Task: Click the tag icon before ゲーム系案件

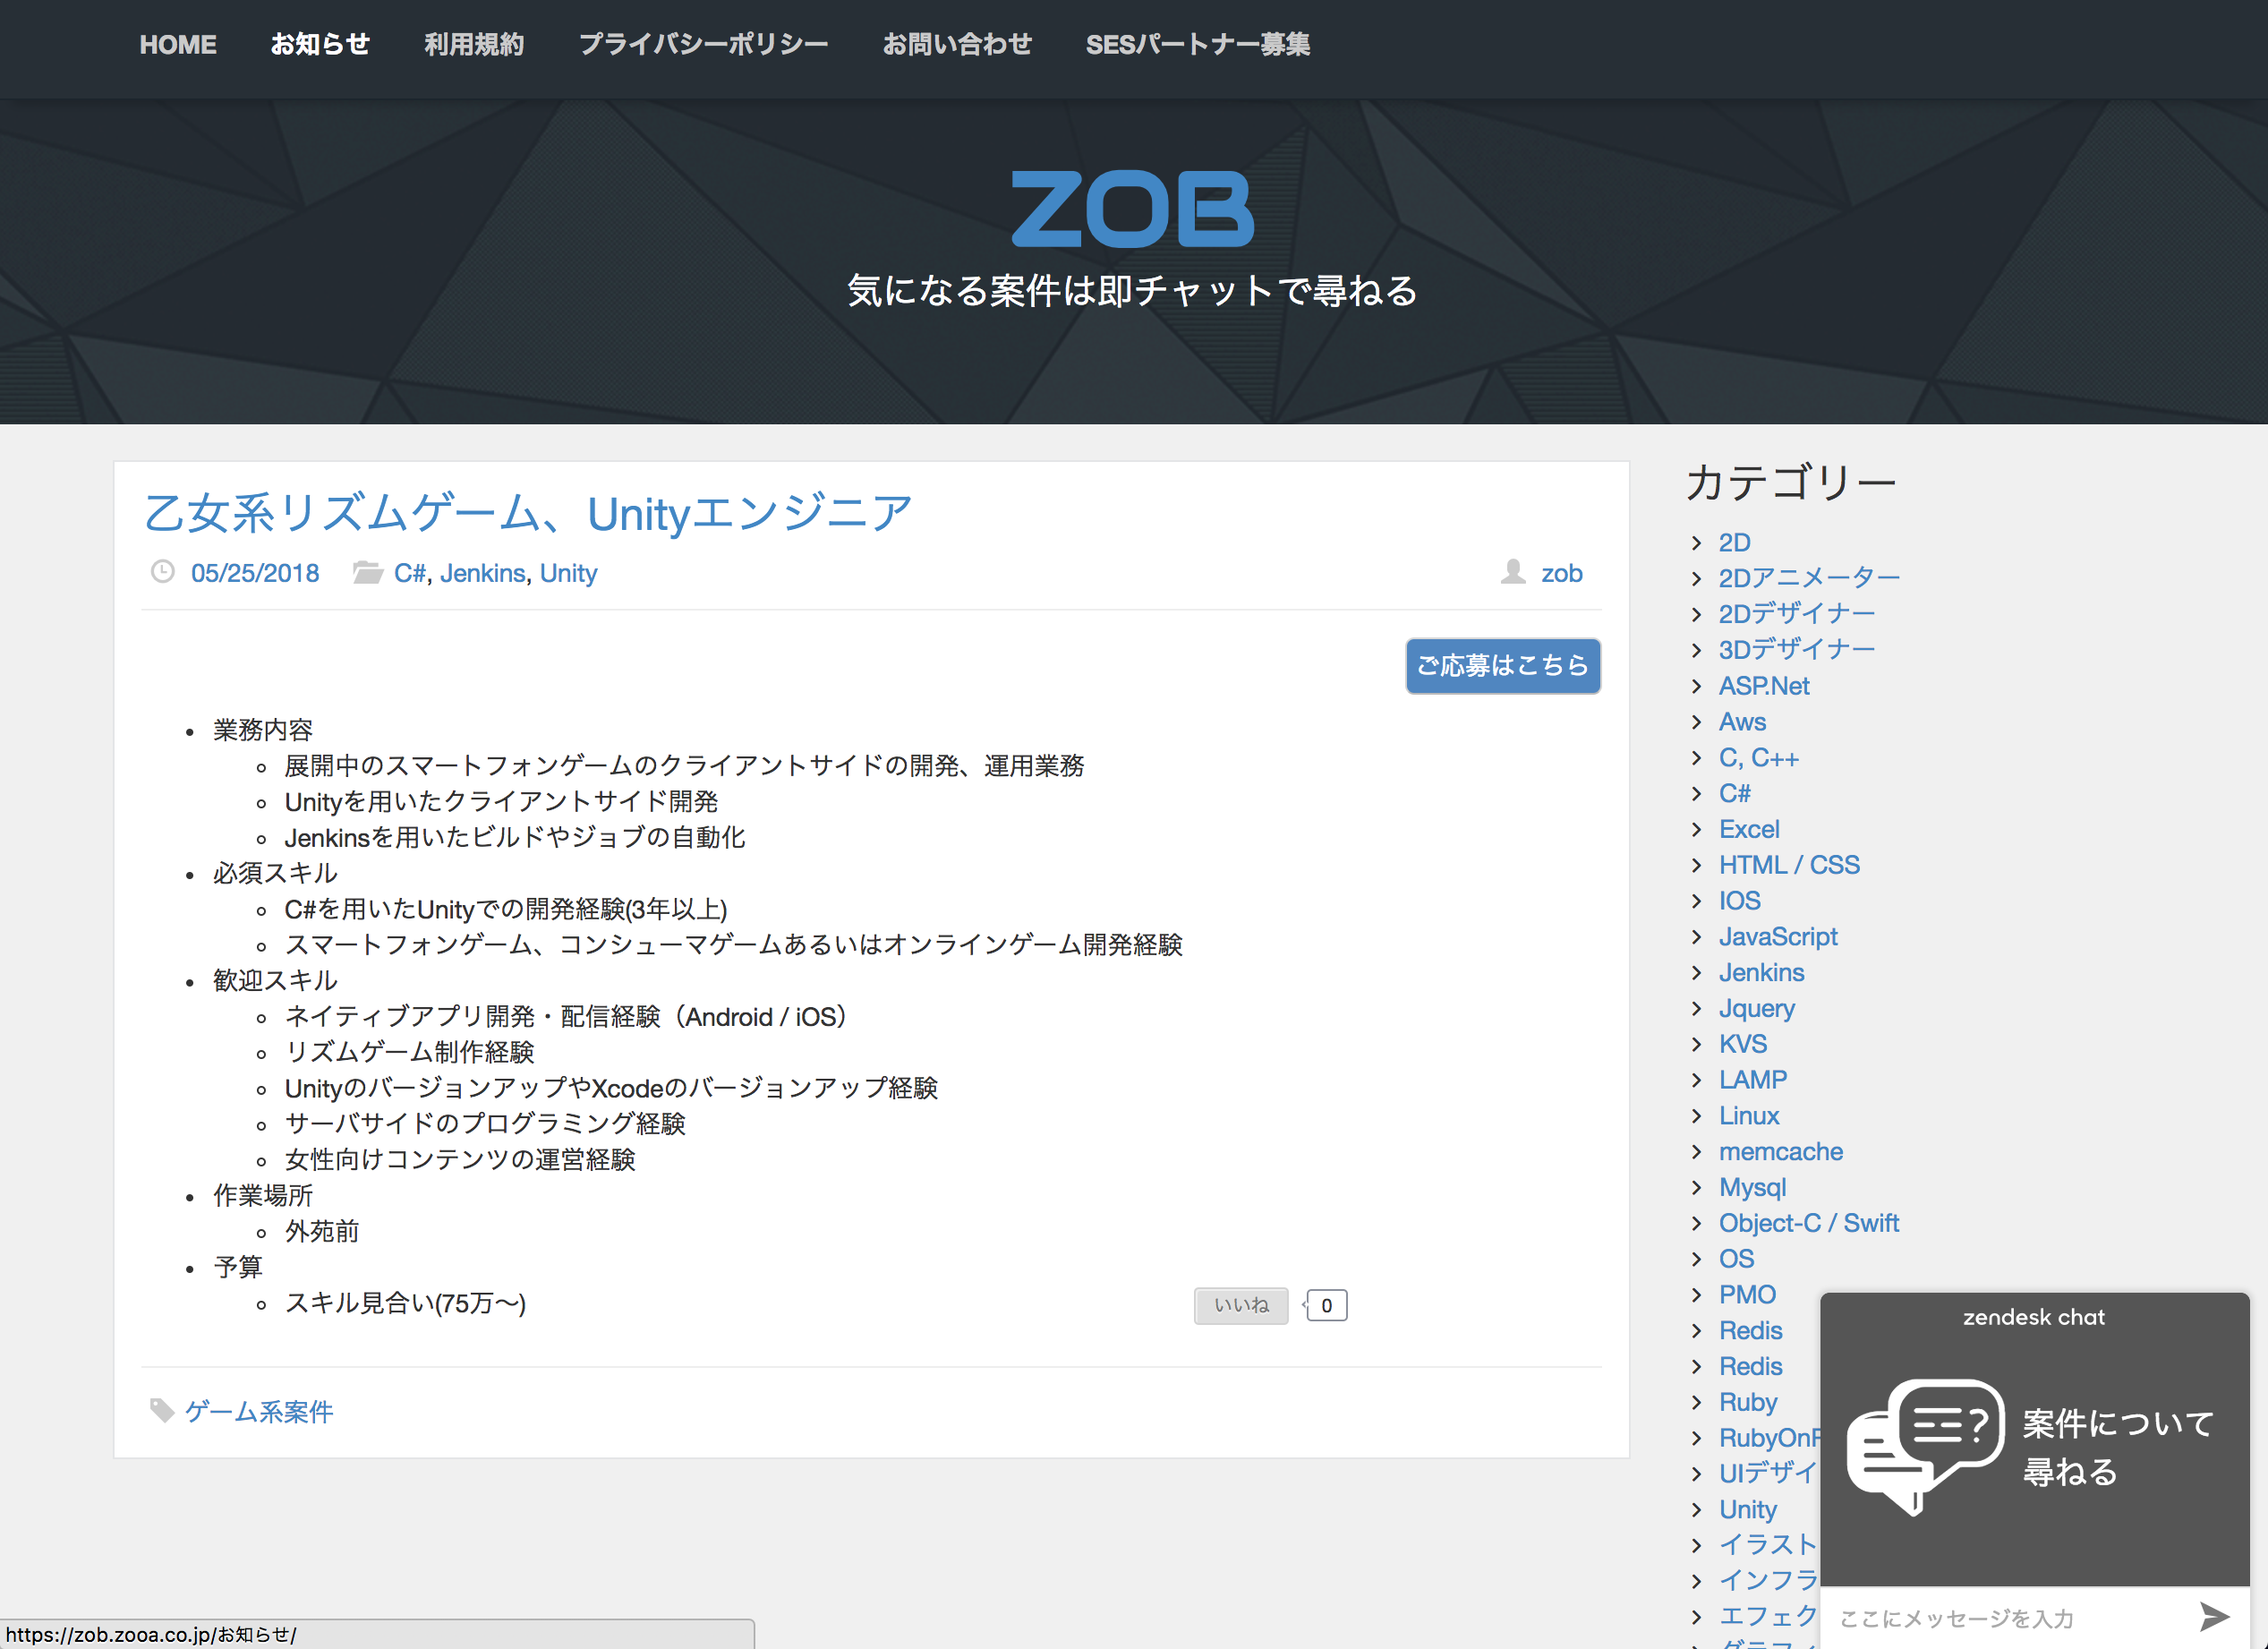Action: [x=161, y=1411]
